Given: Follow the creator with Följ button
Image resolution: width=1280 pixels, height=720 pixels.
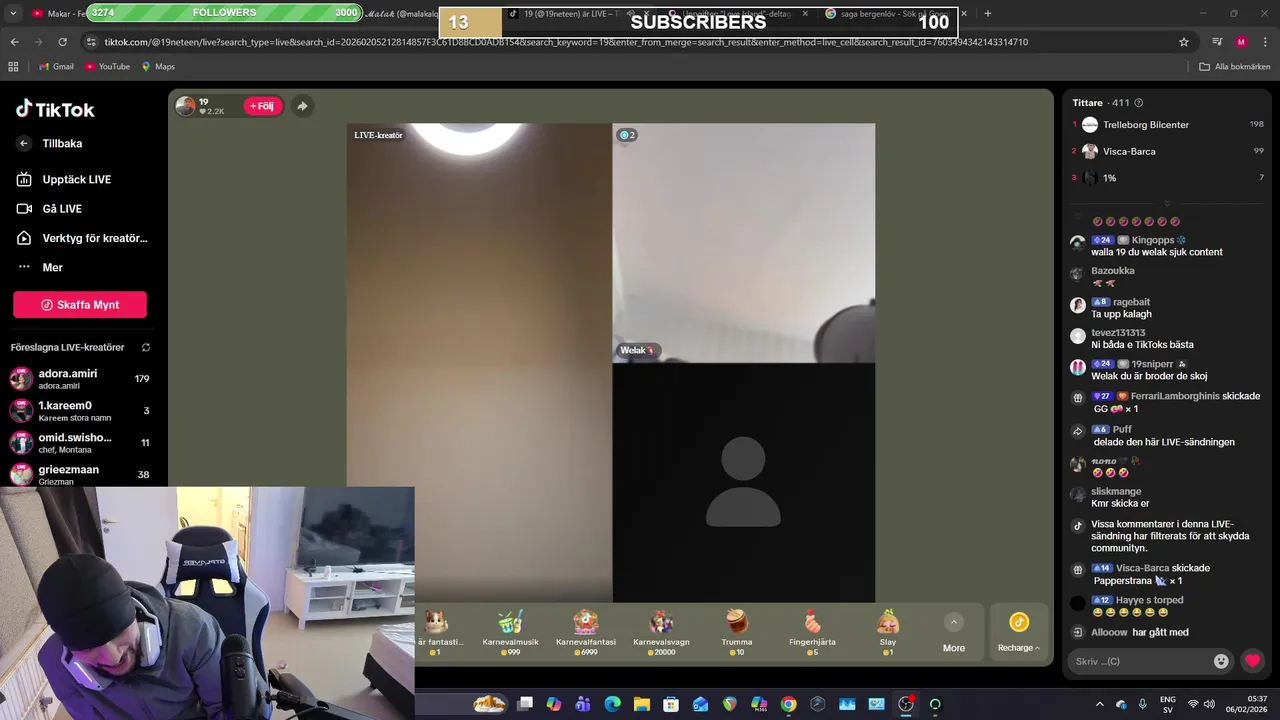Looking at the screenshot, I should point(263,106).
